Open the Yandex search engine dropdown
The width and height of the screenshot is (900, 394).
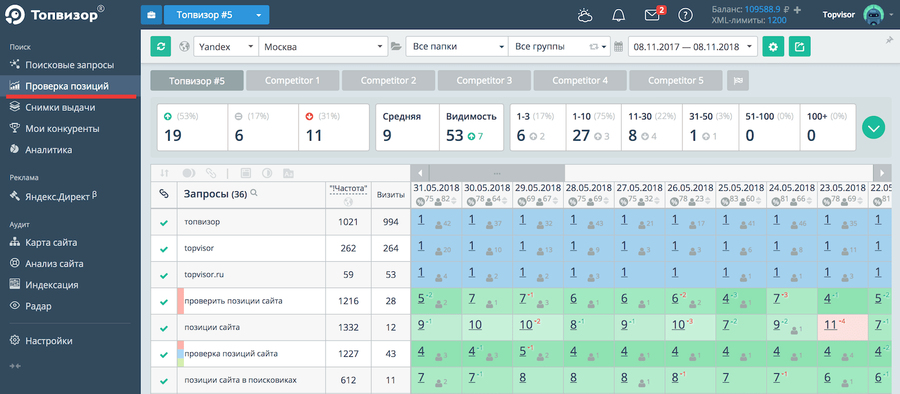[x=226, y=47]
